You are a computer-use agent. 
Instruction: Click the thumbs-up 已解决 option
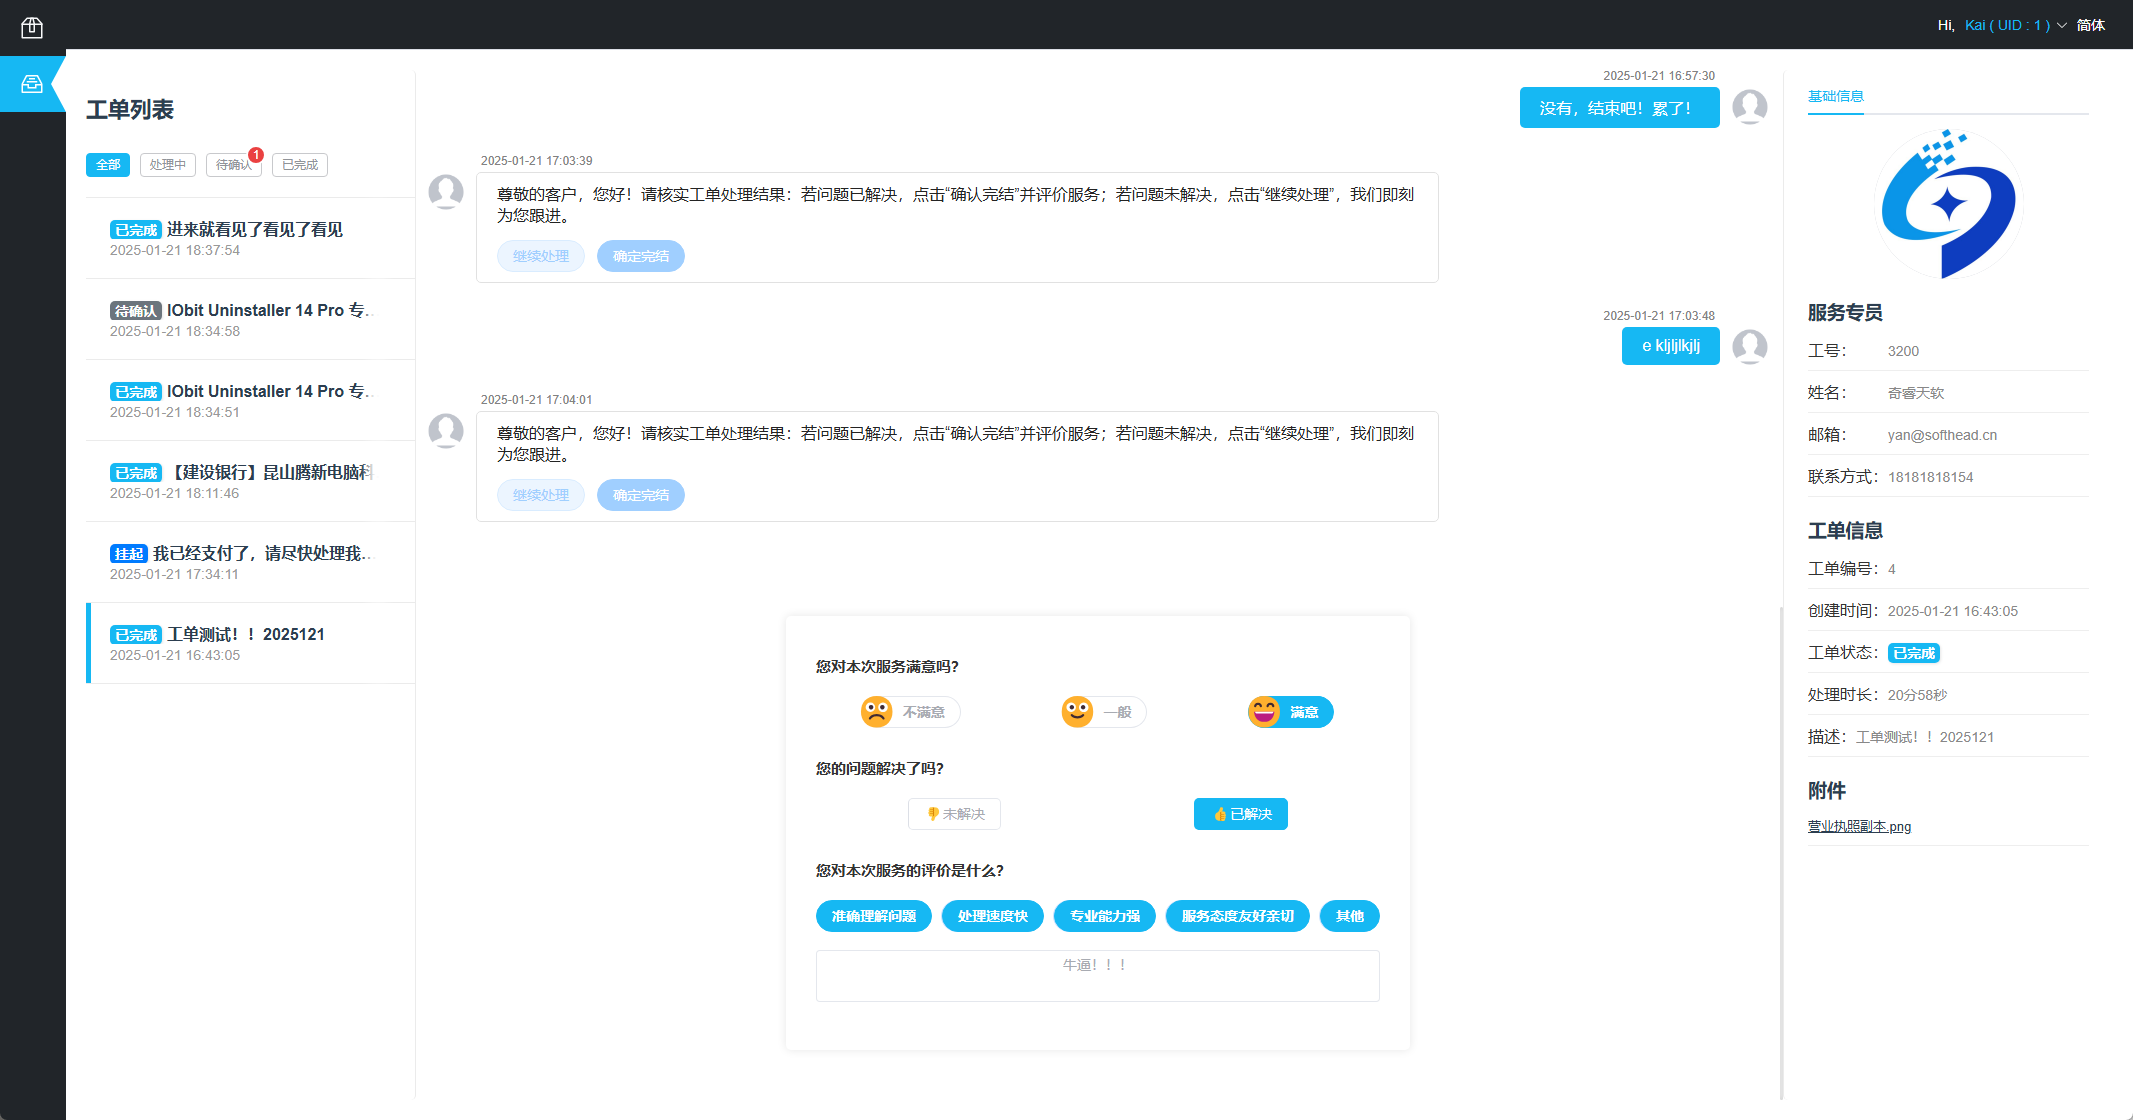click(x=1240, y=814)
